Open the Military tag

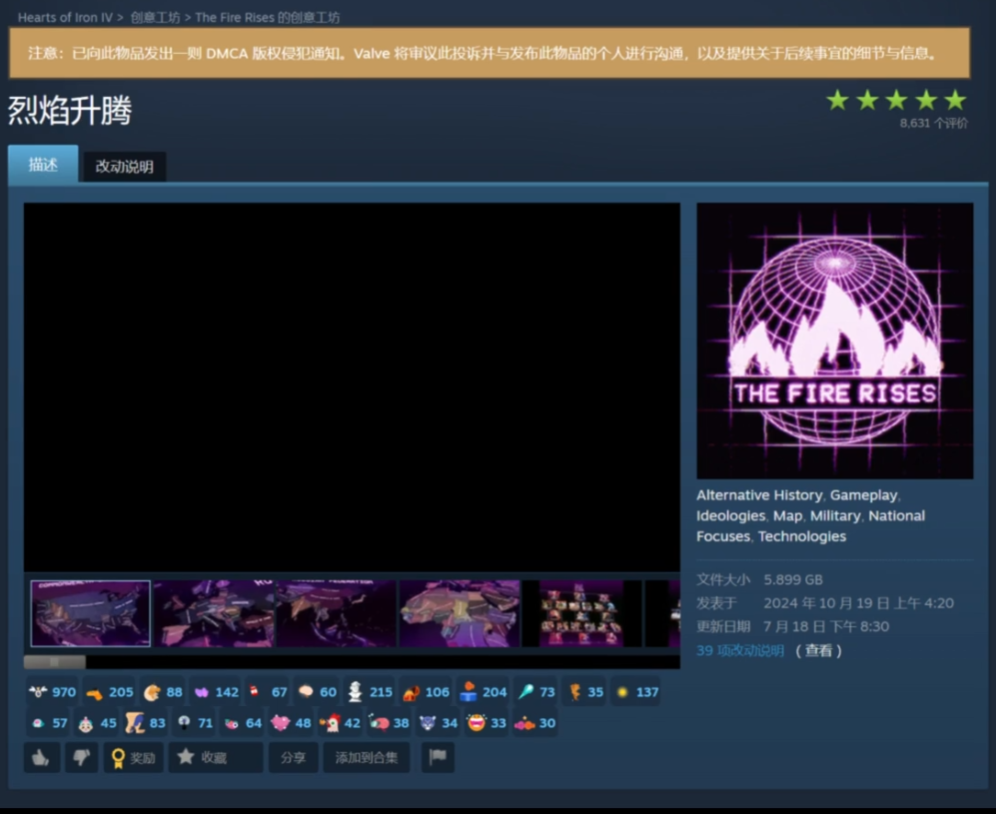point(835,516)
